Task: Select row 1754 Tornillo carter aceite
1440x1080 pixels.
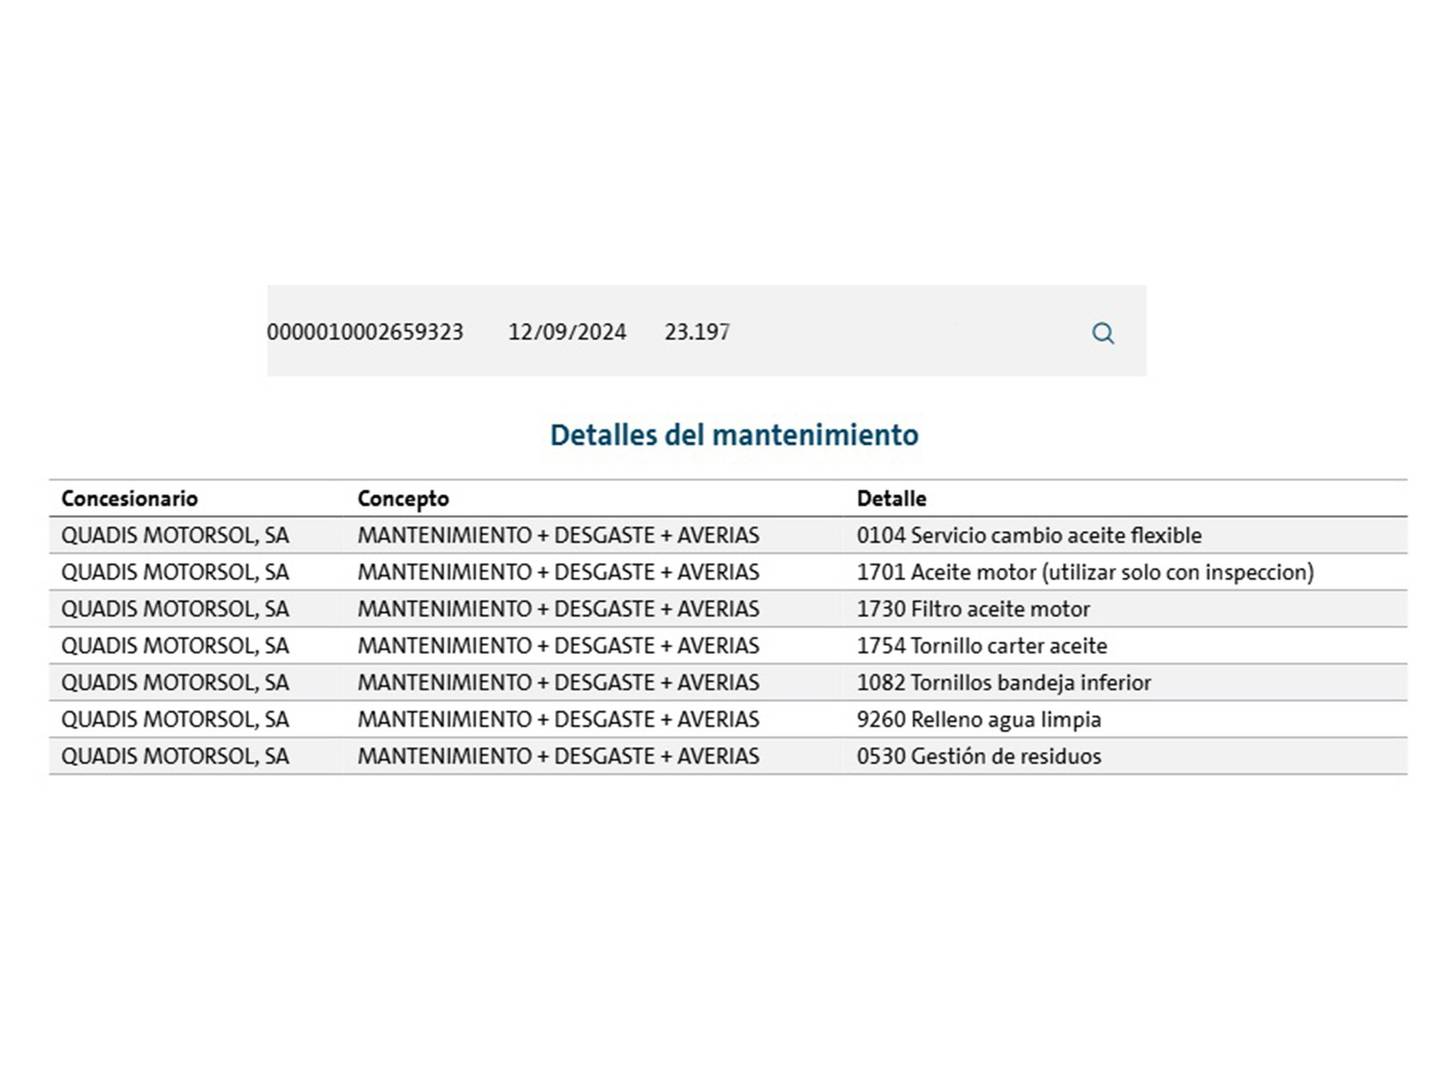Action: (728, 646)
